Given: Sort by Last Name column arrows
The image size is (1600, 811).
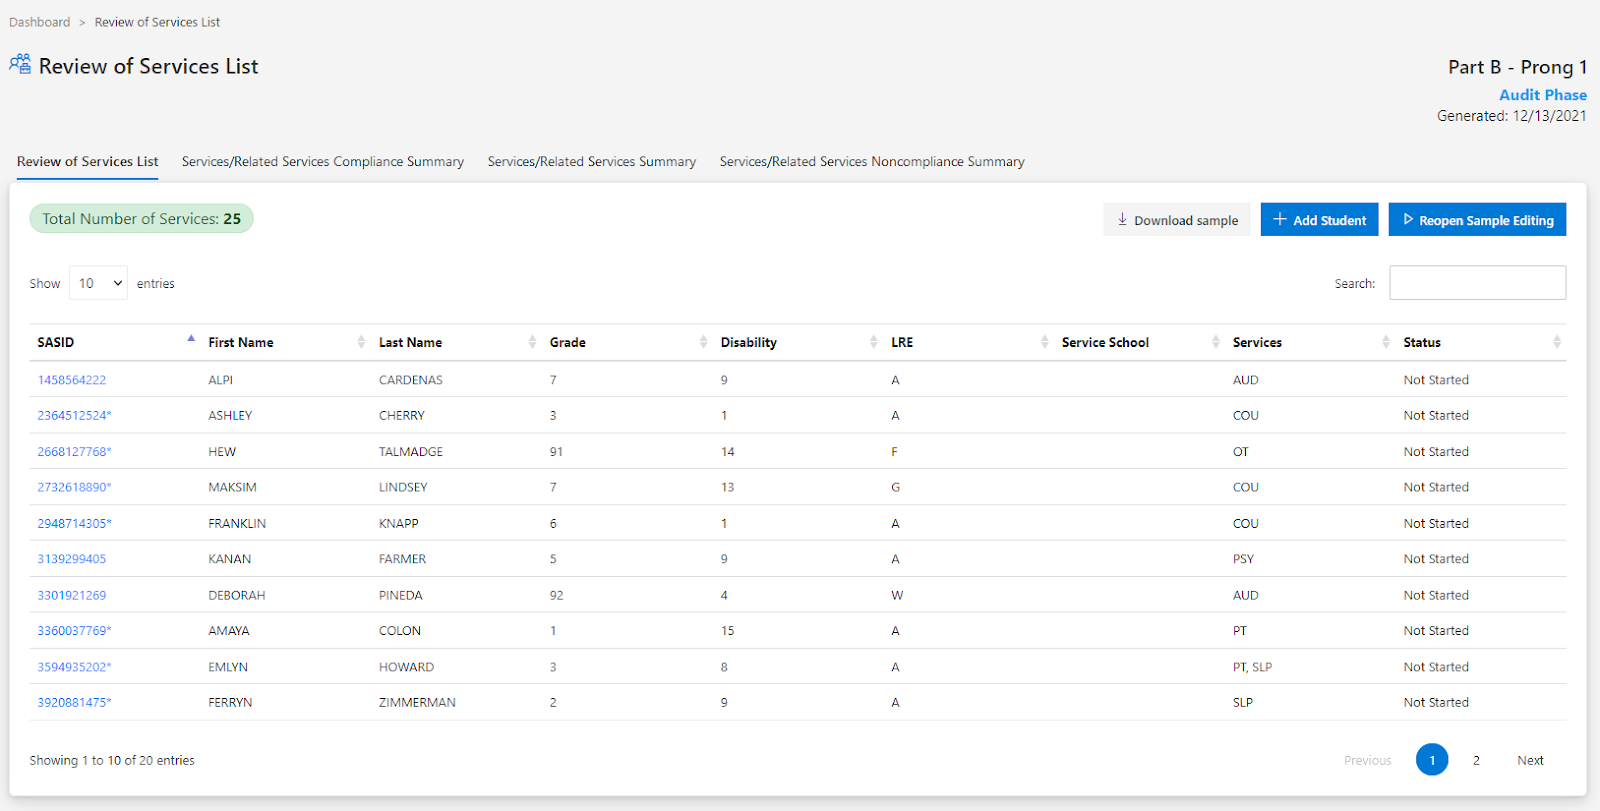Looking at the screenshot, I should [x=532, y=342].
